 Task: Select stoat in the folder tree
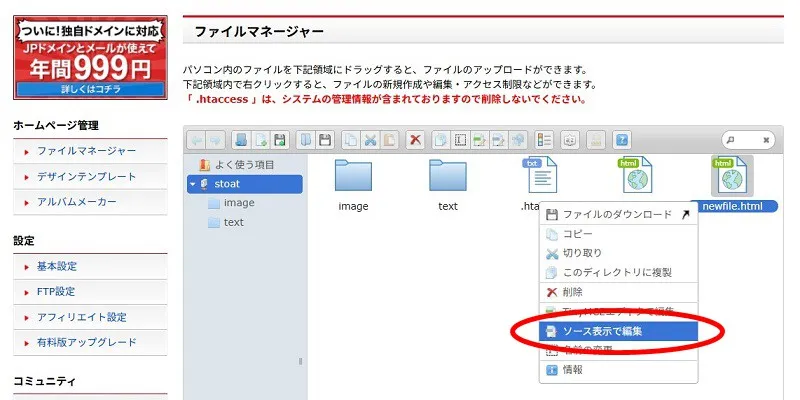(245, 184)
